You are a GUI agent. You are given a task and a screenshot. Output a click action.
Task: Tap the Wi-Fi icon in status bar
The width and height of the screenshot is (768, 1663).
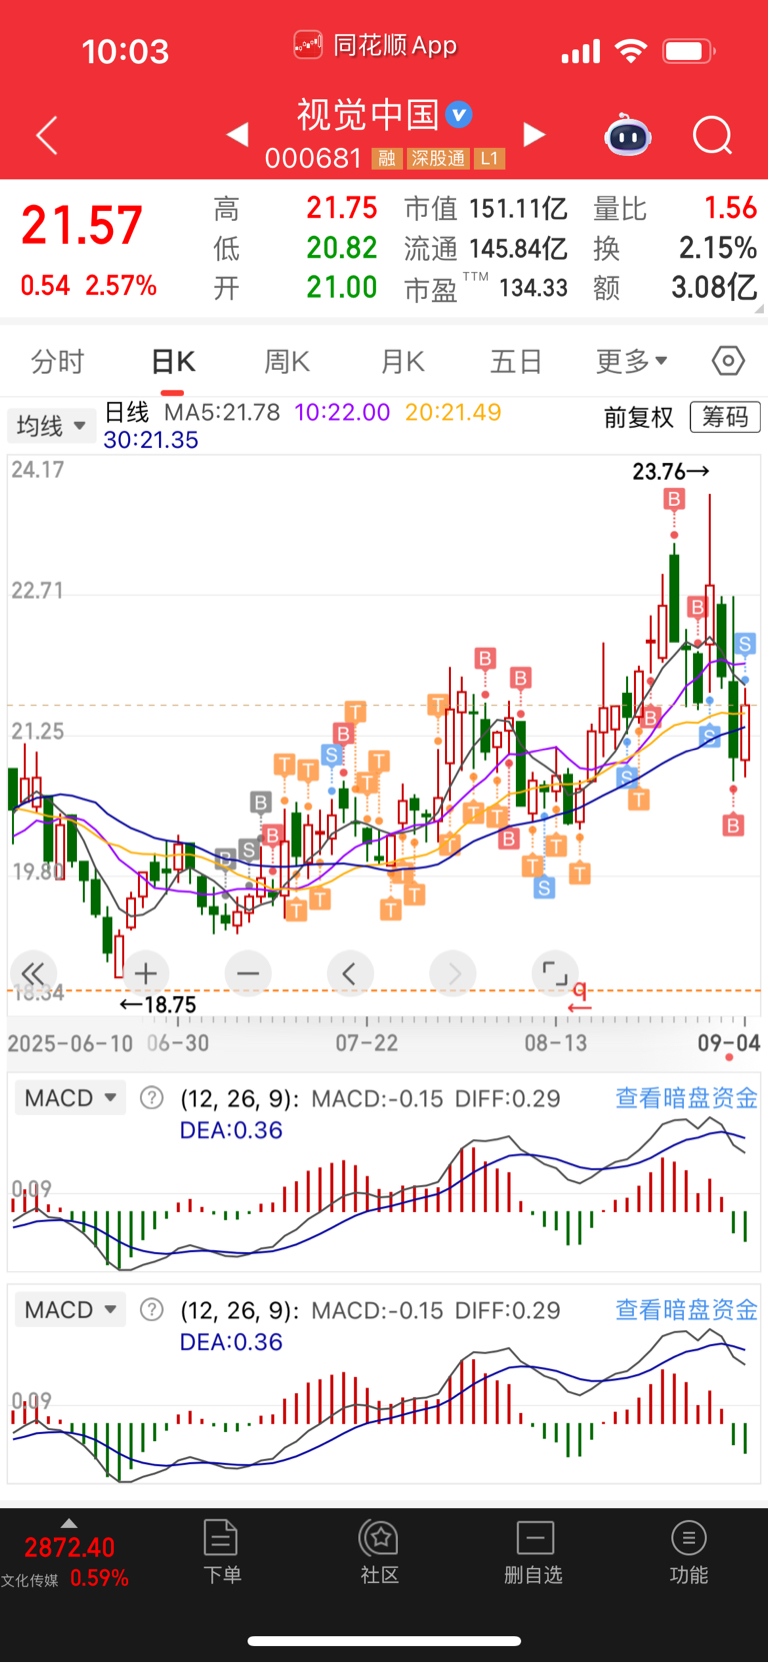click(630, 50)
